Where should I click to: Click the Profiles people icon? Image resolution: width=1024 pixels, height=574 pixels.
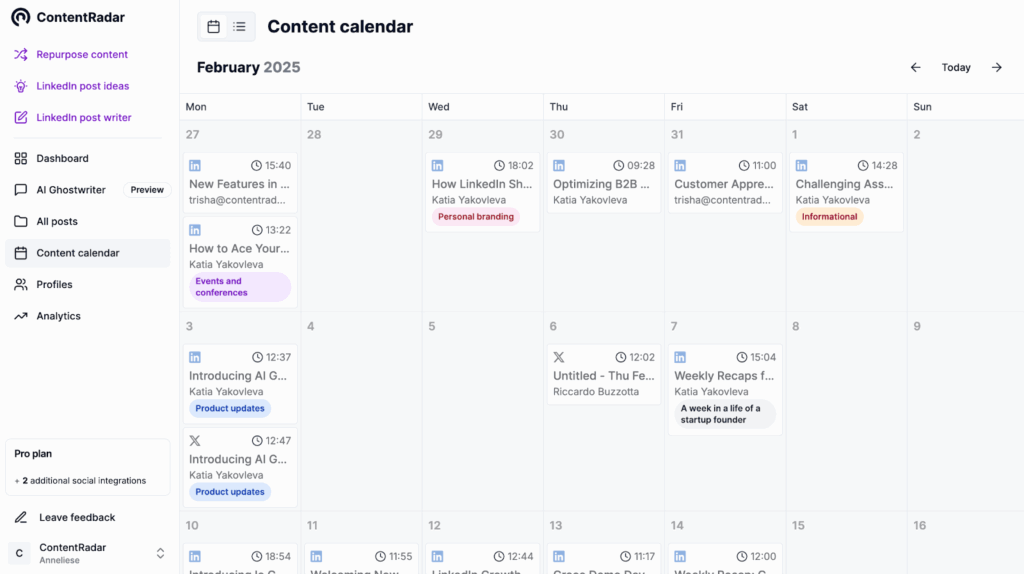[20, 284]
